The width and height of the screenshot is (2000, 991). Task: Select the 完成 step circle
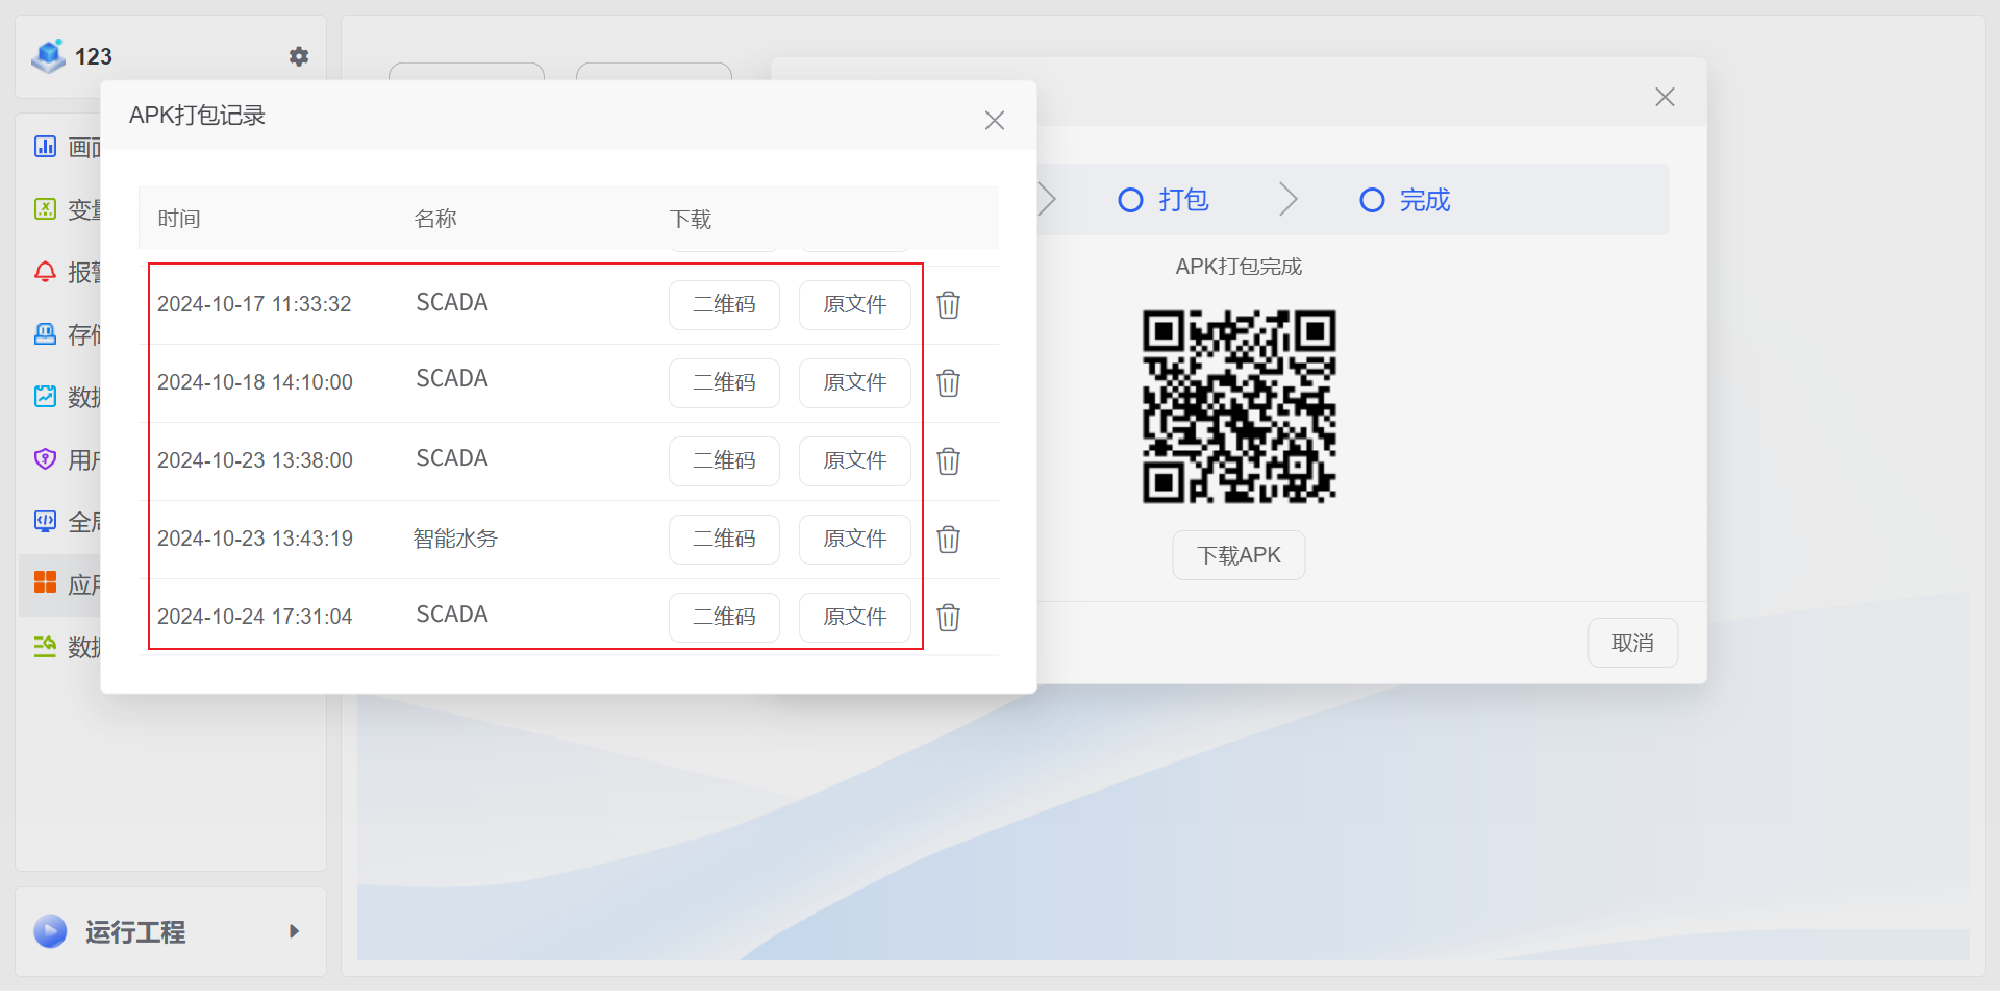click(x=1371, y=200)
